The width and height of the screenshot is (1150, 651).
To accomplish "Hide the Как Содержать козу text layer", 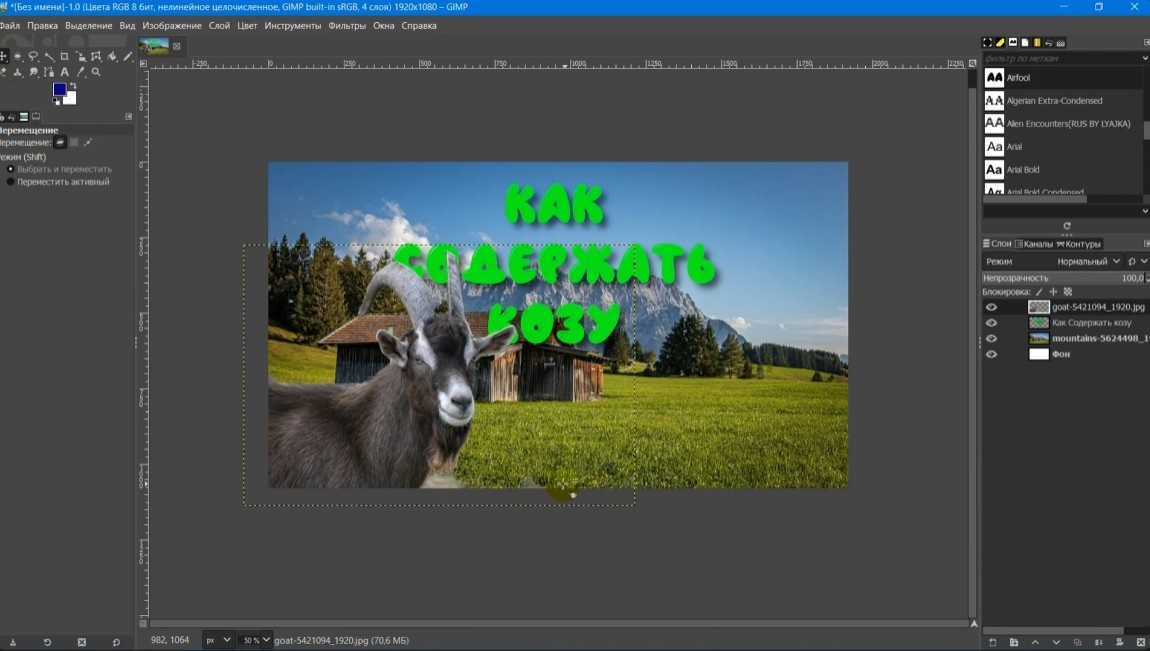I will (991, 323).
